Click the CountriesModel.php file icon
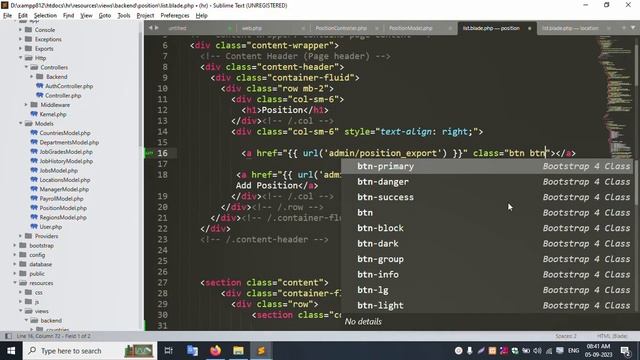This screenshot has height=360, width=640. point(34,133)
